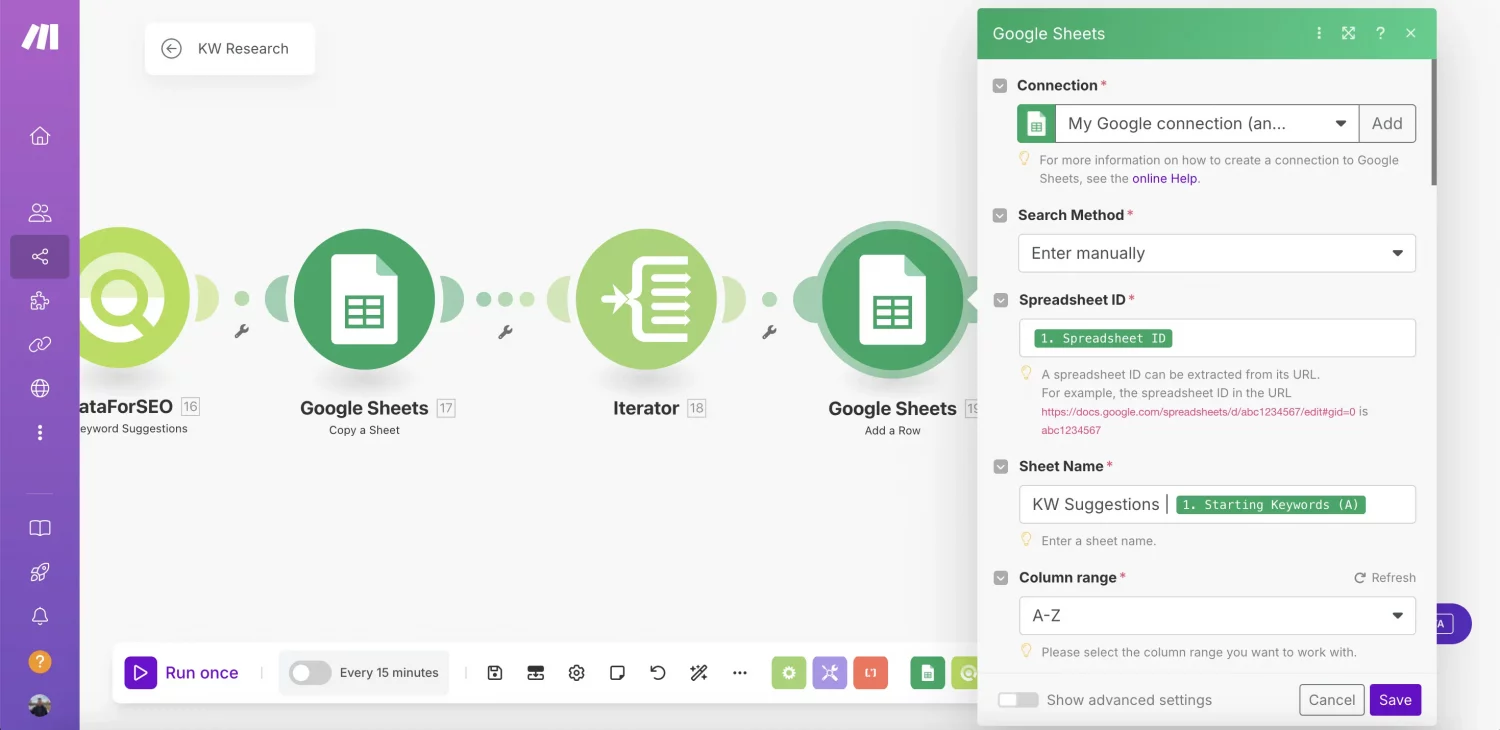
Task: Expand Google Sheets panel to fullscreen
Action: 1348,33
